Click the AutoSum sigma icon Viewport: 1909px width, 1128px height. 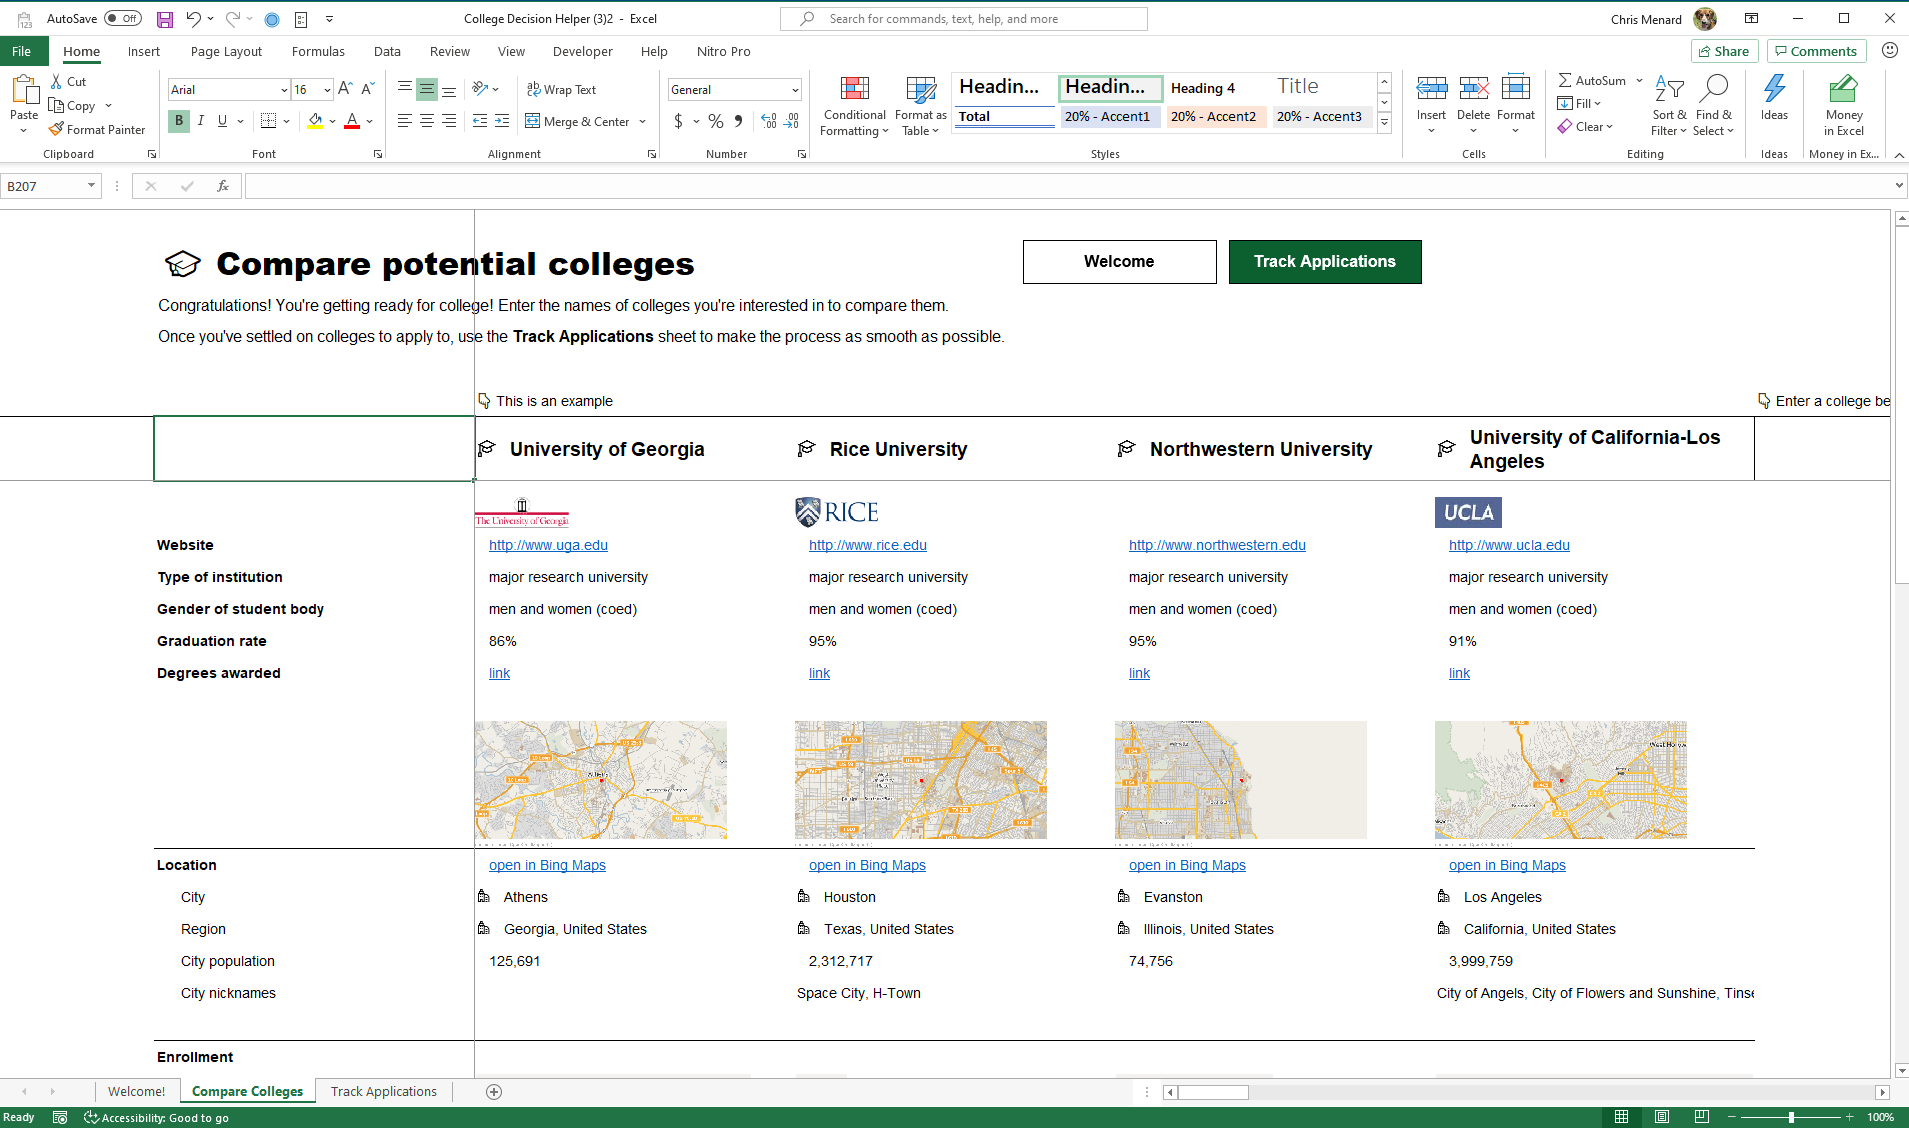(x=1565, y=80)
